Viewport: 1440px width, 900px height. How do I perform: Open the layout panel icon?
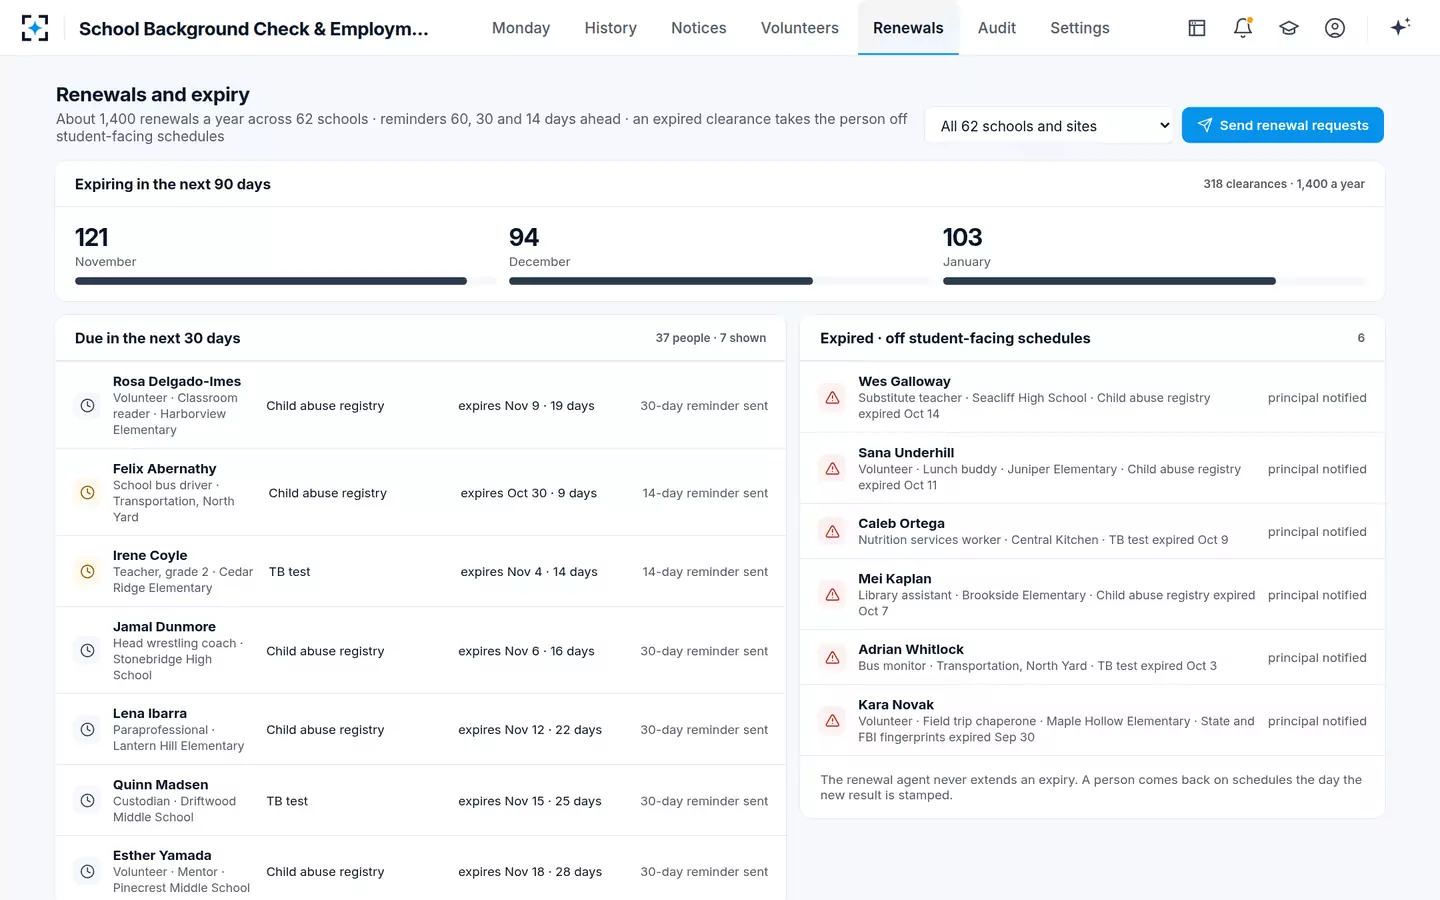(1197, 28)
